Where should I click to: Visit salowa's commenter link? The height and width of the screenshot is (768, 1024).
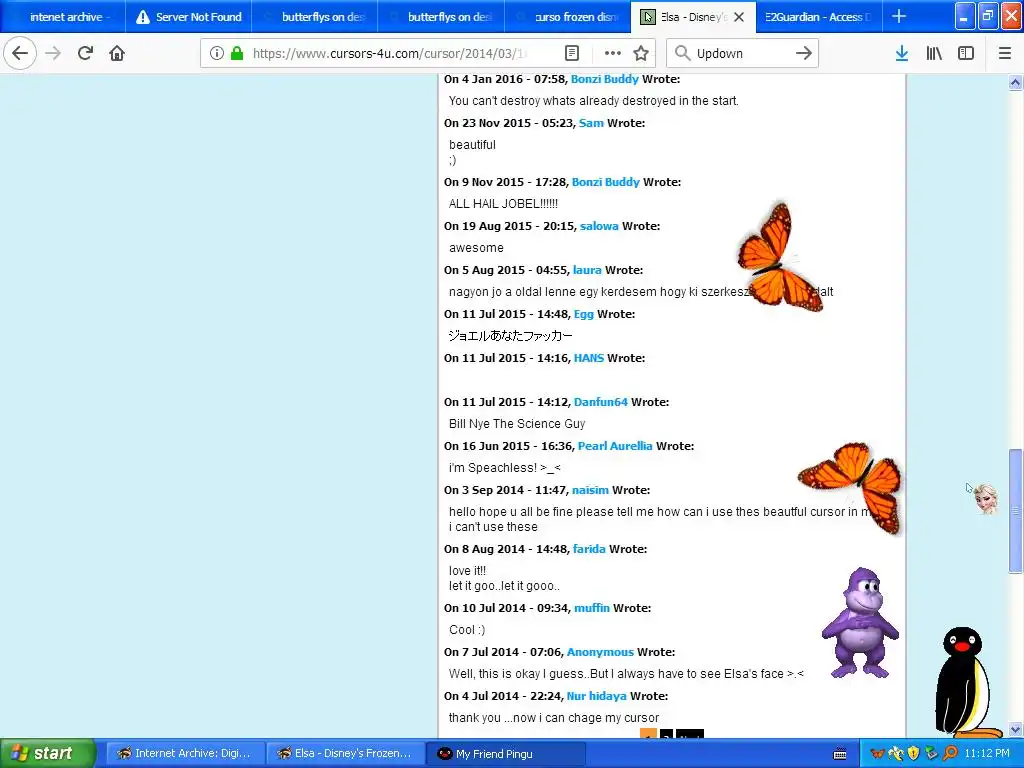[x=599, y=226]
